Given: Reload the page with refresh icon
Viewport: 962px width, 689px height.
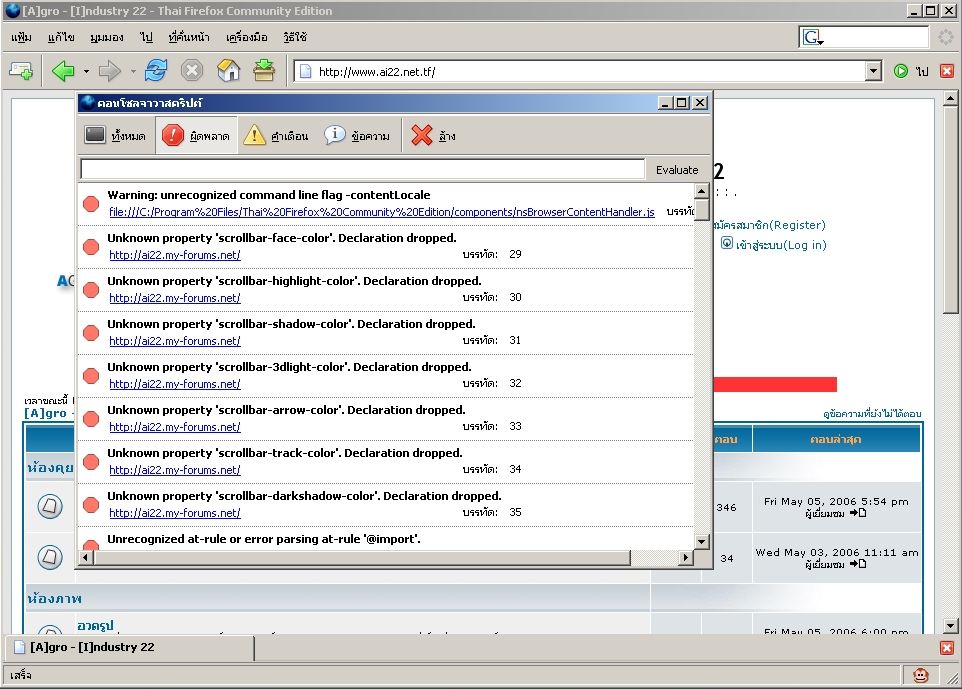Looking at the screenshot, I should [156, 71].
